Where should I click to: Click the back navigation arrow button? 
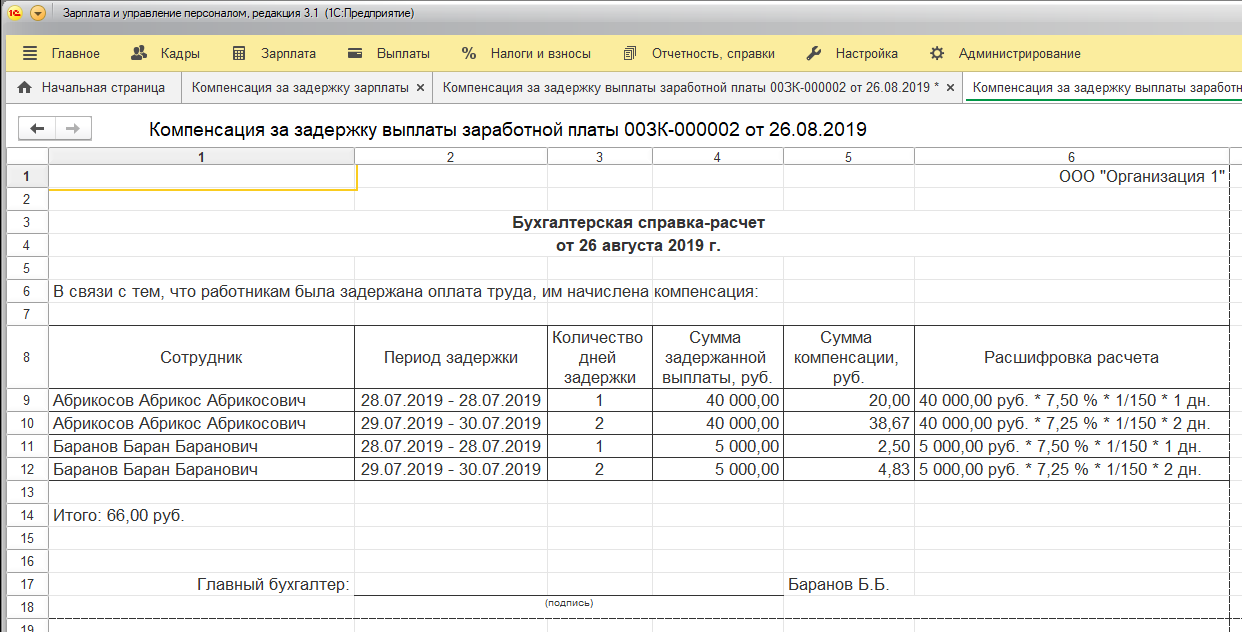tap(38, 128)
